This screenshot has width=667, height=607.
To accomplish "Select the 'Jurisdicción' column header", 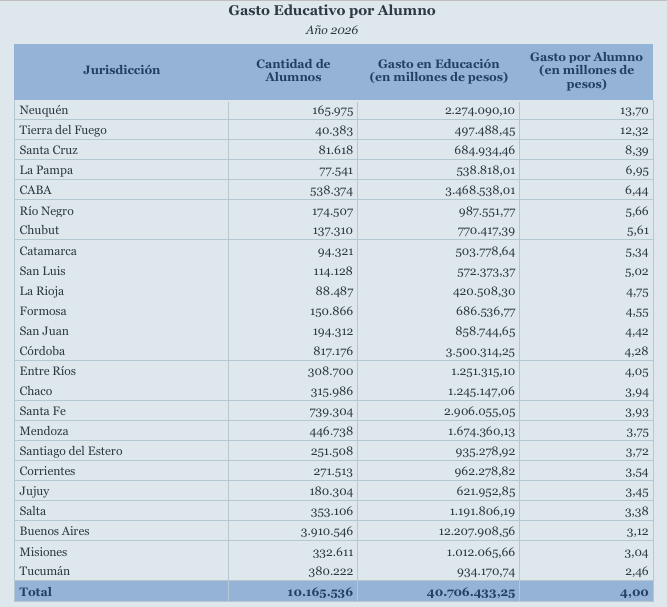I will click(122, 70).
